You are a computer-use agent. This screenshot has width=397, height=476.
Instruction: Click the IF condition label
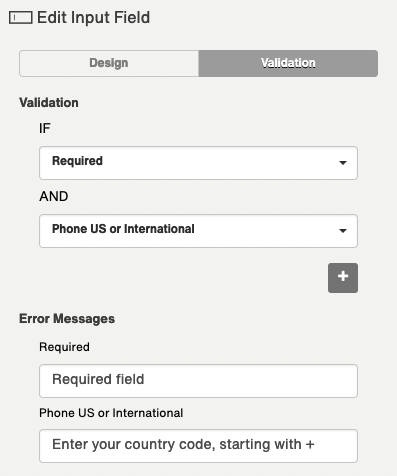(x=45, y=128)
